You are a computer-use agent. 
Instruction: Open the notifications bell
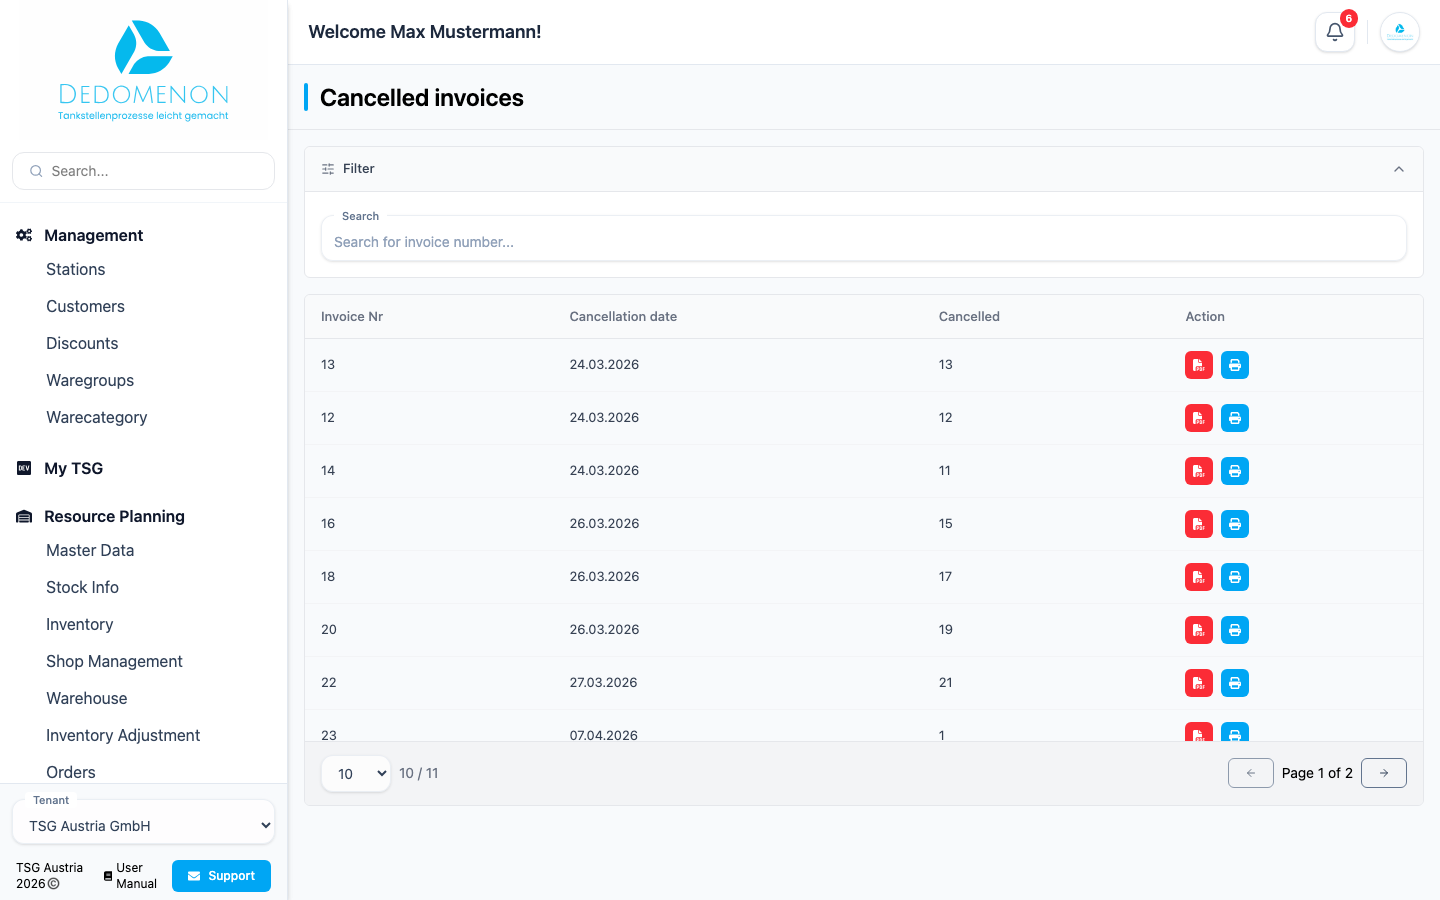pyautogui.click(x=1335, y=32)
